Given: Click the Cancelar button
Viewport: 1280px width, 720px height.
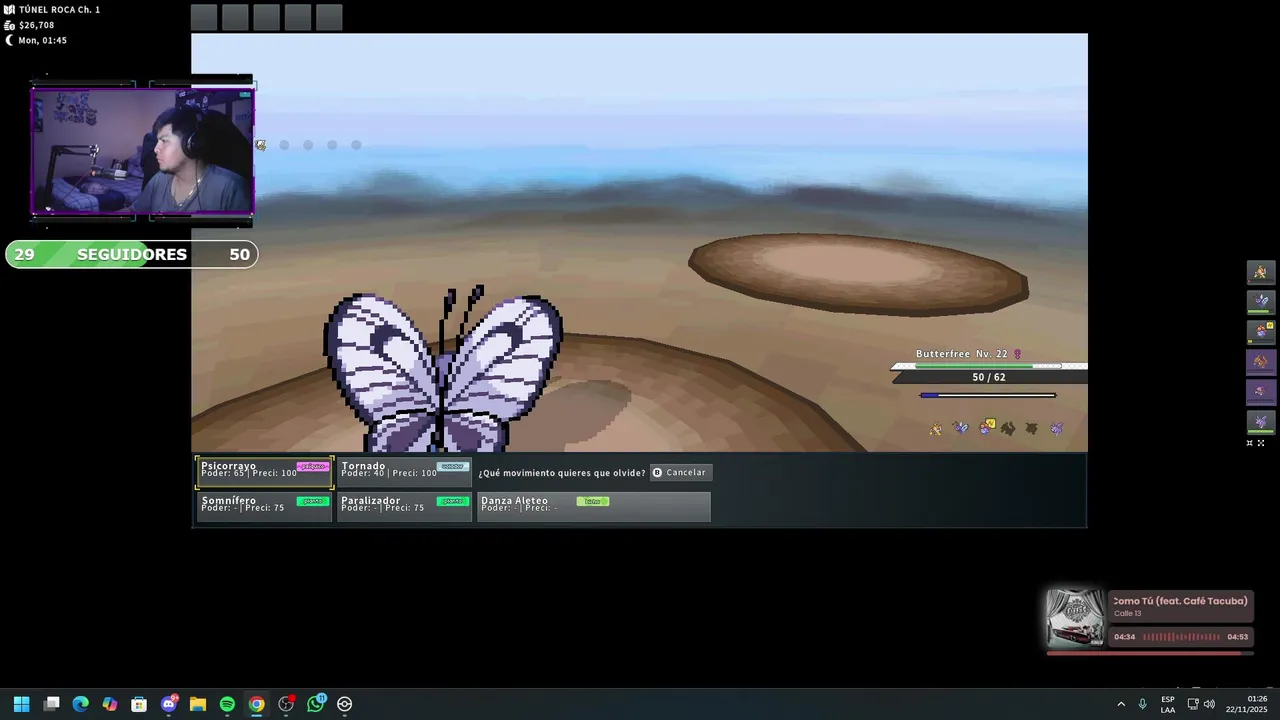Looking at the screenshot, I should (680, 472).
